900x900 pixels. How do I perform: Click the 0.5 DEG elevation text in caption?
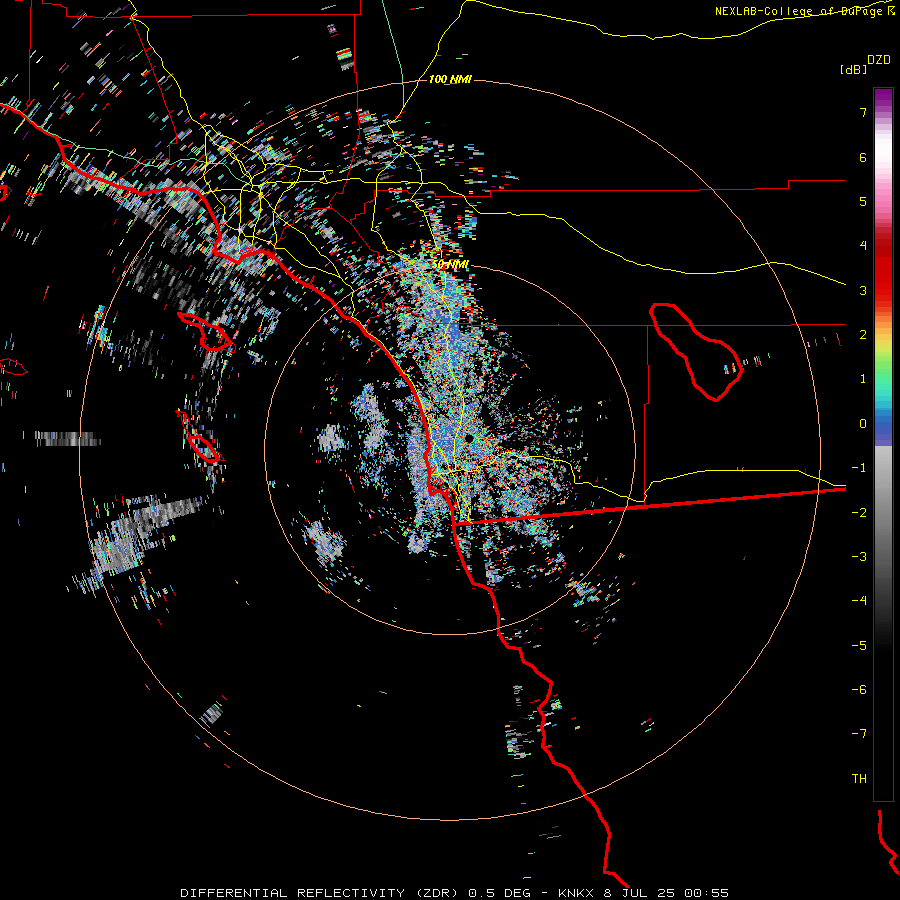coord(501,893)
